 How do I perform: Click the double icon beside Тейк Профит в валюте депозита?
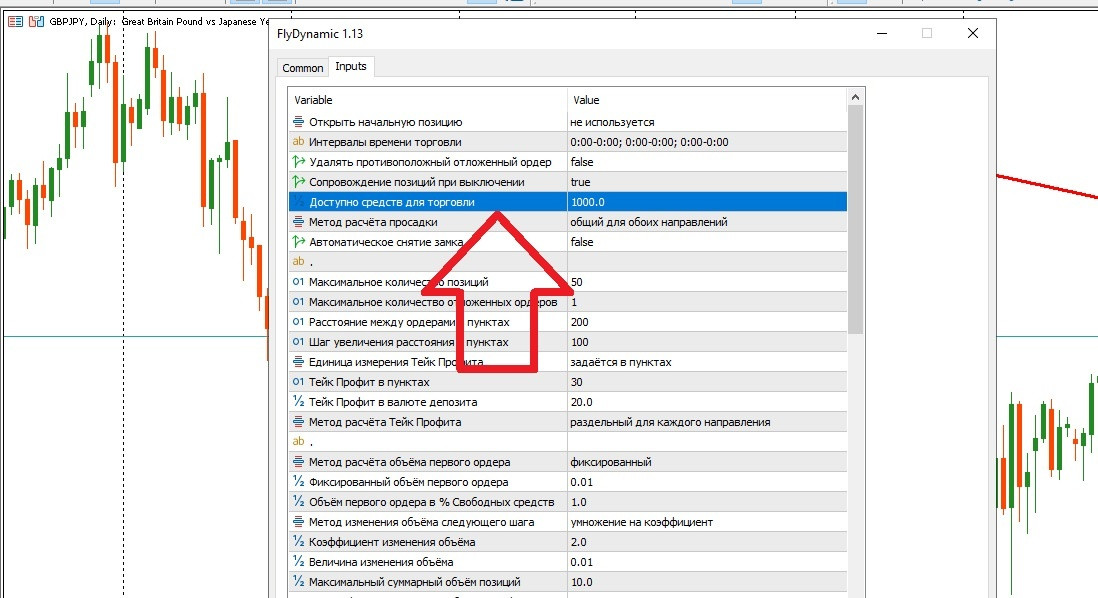pos(298,402)
